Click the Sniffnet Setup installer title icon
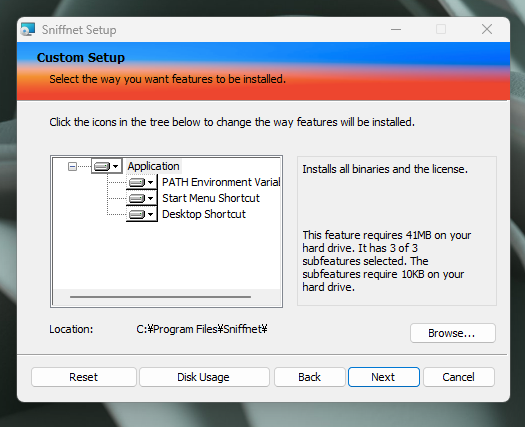The height and width of the screenshot is (427, 525). (27, 29)
